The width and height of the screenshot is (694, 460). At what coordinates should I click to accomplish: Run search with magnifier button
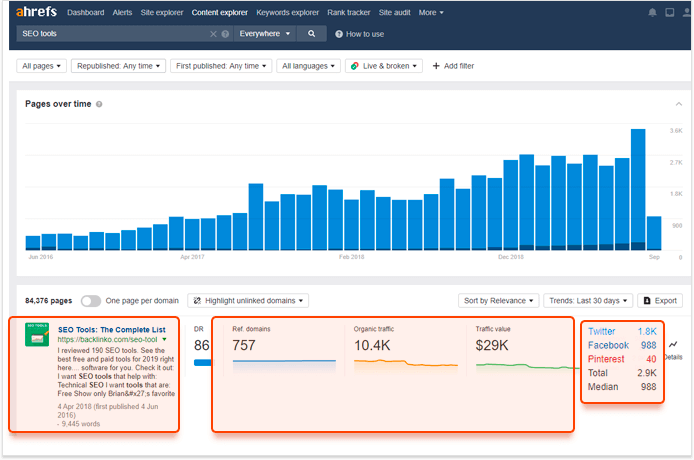click(312, 34)
